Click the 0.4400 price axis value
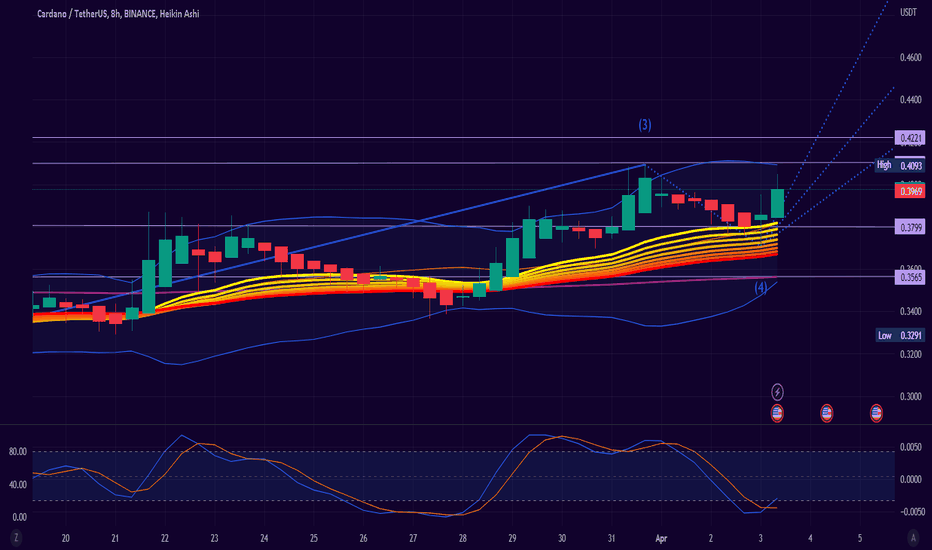This screenshot has width=932, height=550. pos(911,100)
